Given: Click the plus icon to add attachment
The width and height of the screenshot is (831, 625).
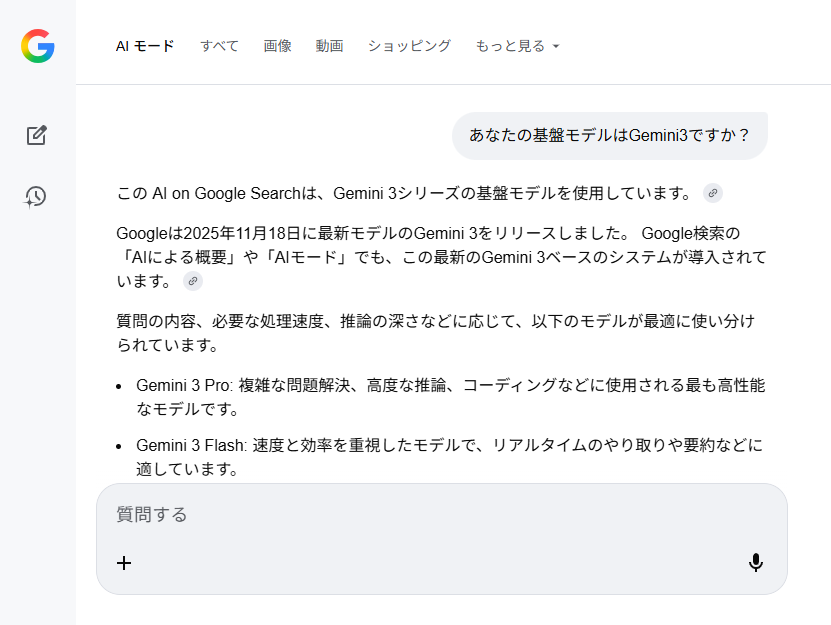Looking at the screenshot, I should pyautogui.click(x=124, y=563).
